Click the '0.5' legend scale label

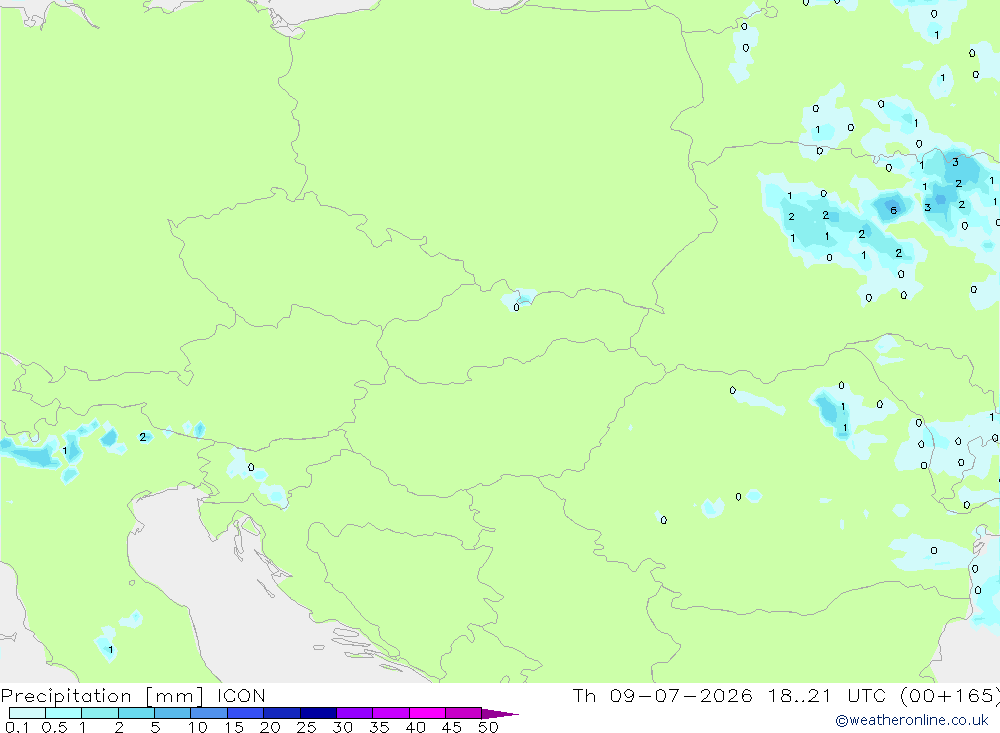click(x=54, y=727)
